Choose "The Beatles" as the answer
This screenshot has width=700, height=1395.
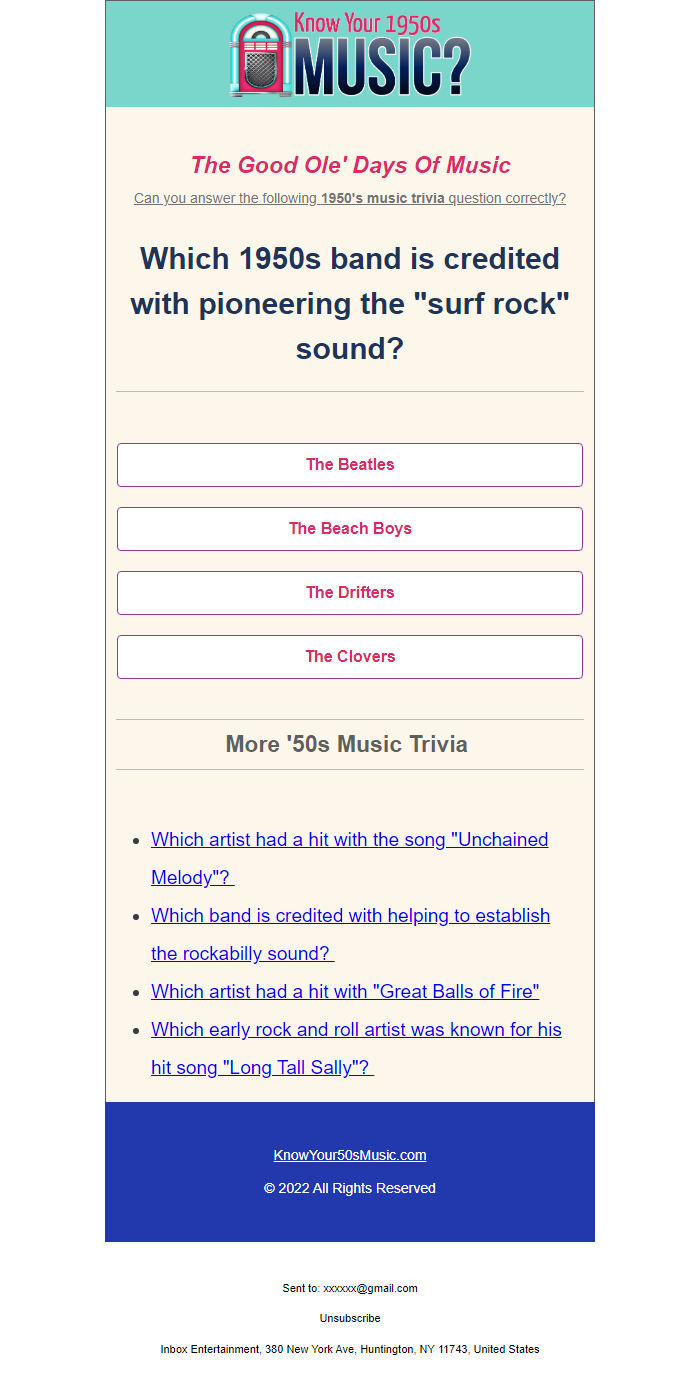pyautogui.click(x=350, y=465)
